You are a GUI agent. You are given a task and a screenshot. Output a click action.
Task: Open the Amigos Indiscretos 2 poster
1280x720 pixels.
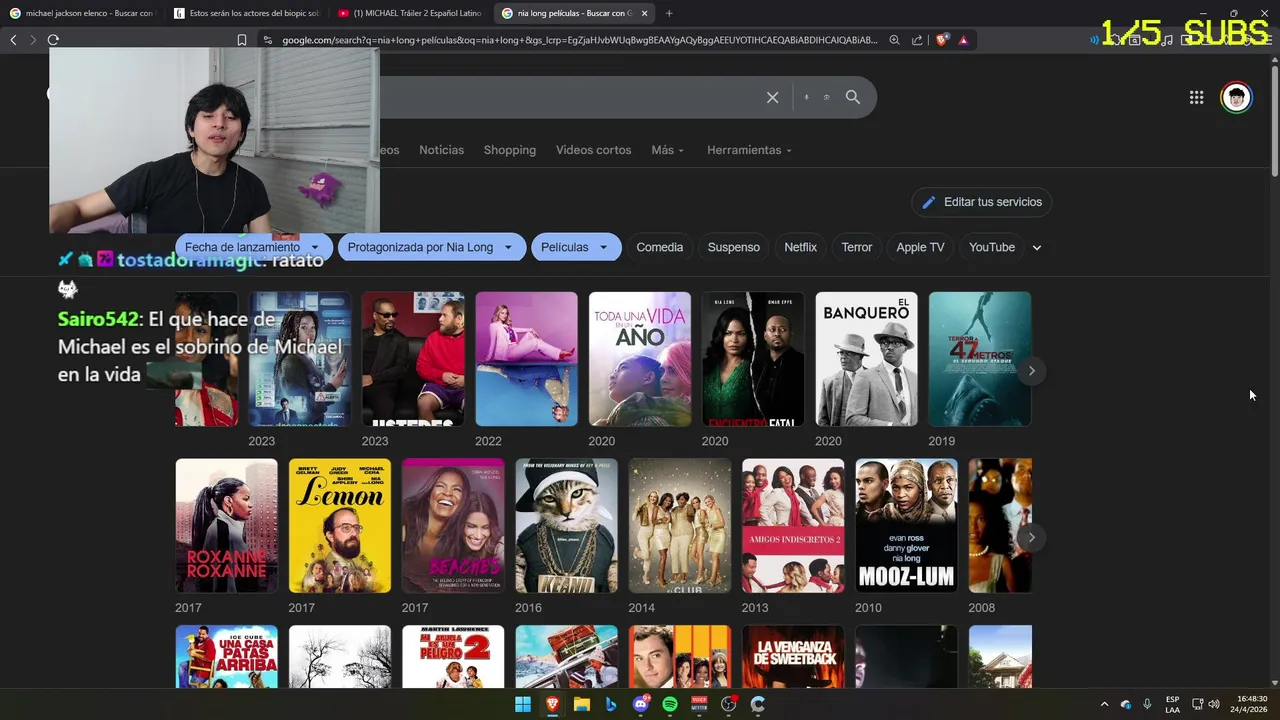click(793, 526)
